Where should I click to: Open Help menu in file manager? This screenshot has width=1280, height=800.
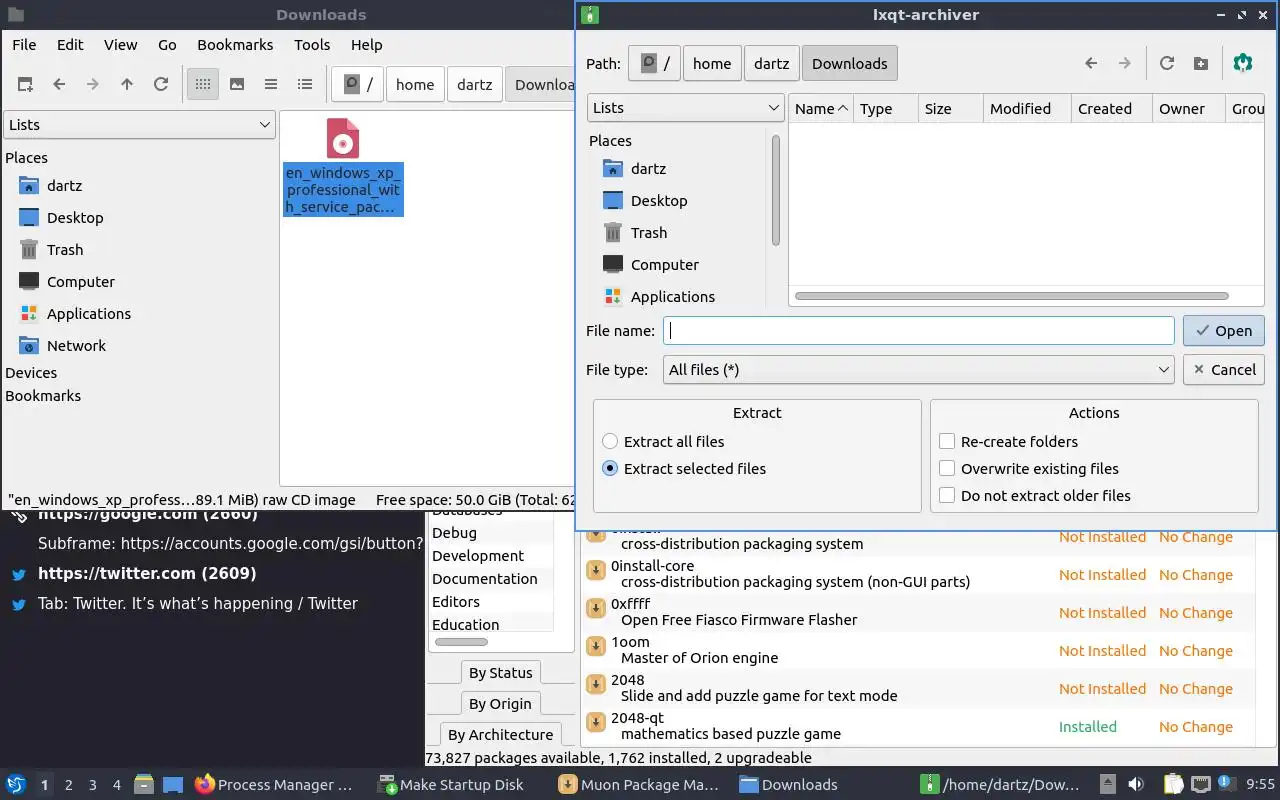tap(366, 45)
